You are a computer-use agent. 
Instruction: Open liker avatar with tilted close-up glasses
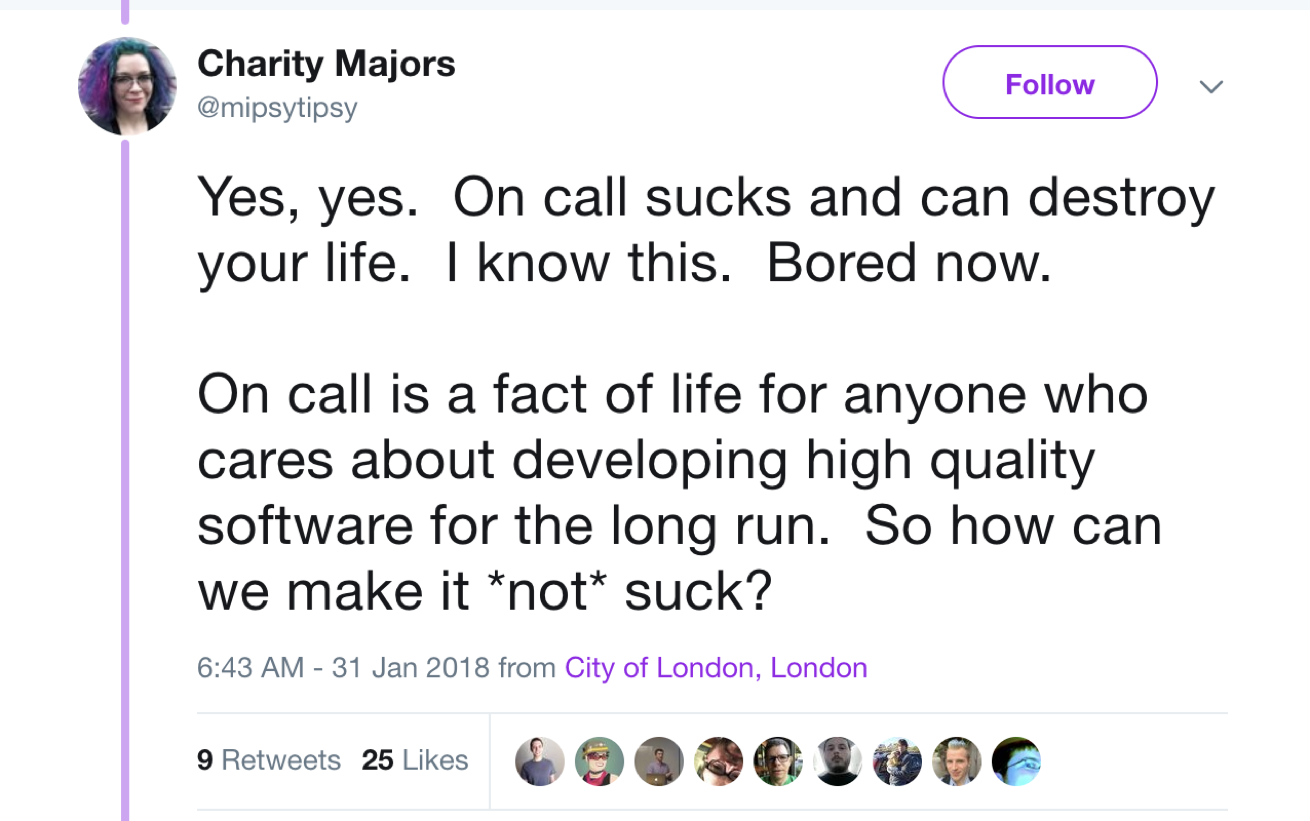point(718,761)
